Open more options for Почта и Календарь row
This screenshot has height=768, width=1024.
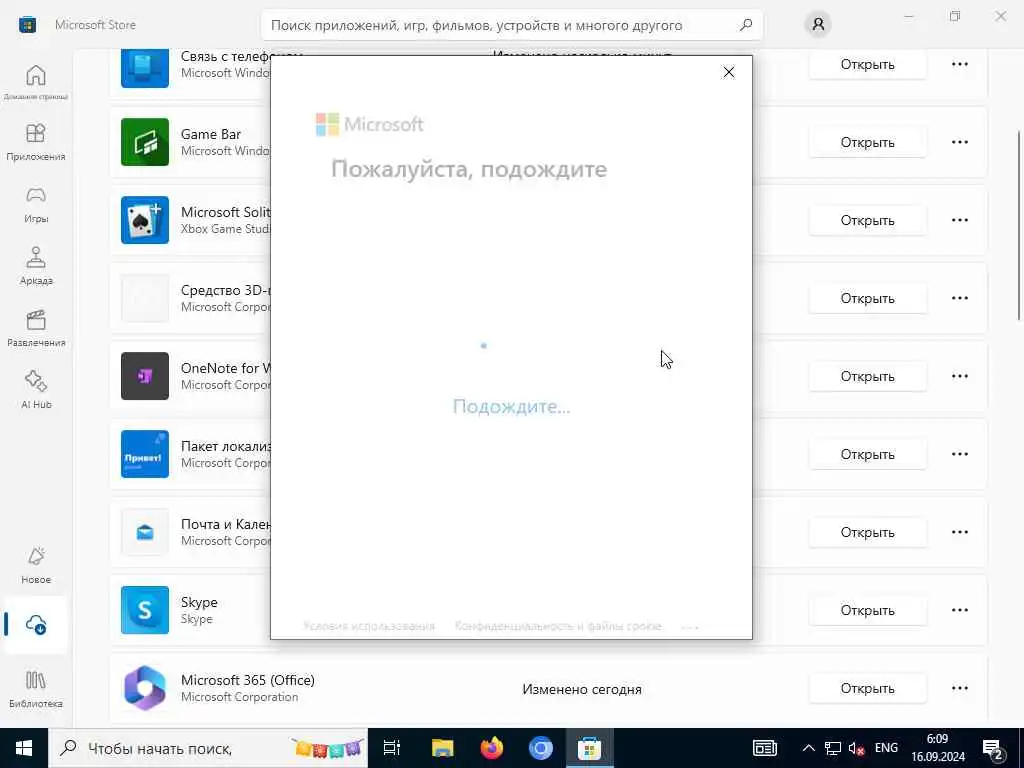pyautogui.click(x=959, y=532)
